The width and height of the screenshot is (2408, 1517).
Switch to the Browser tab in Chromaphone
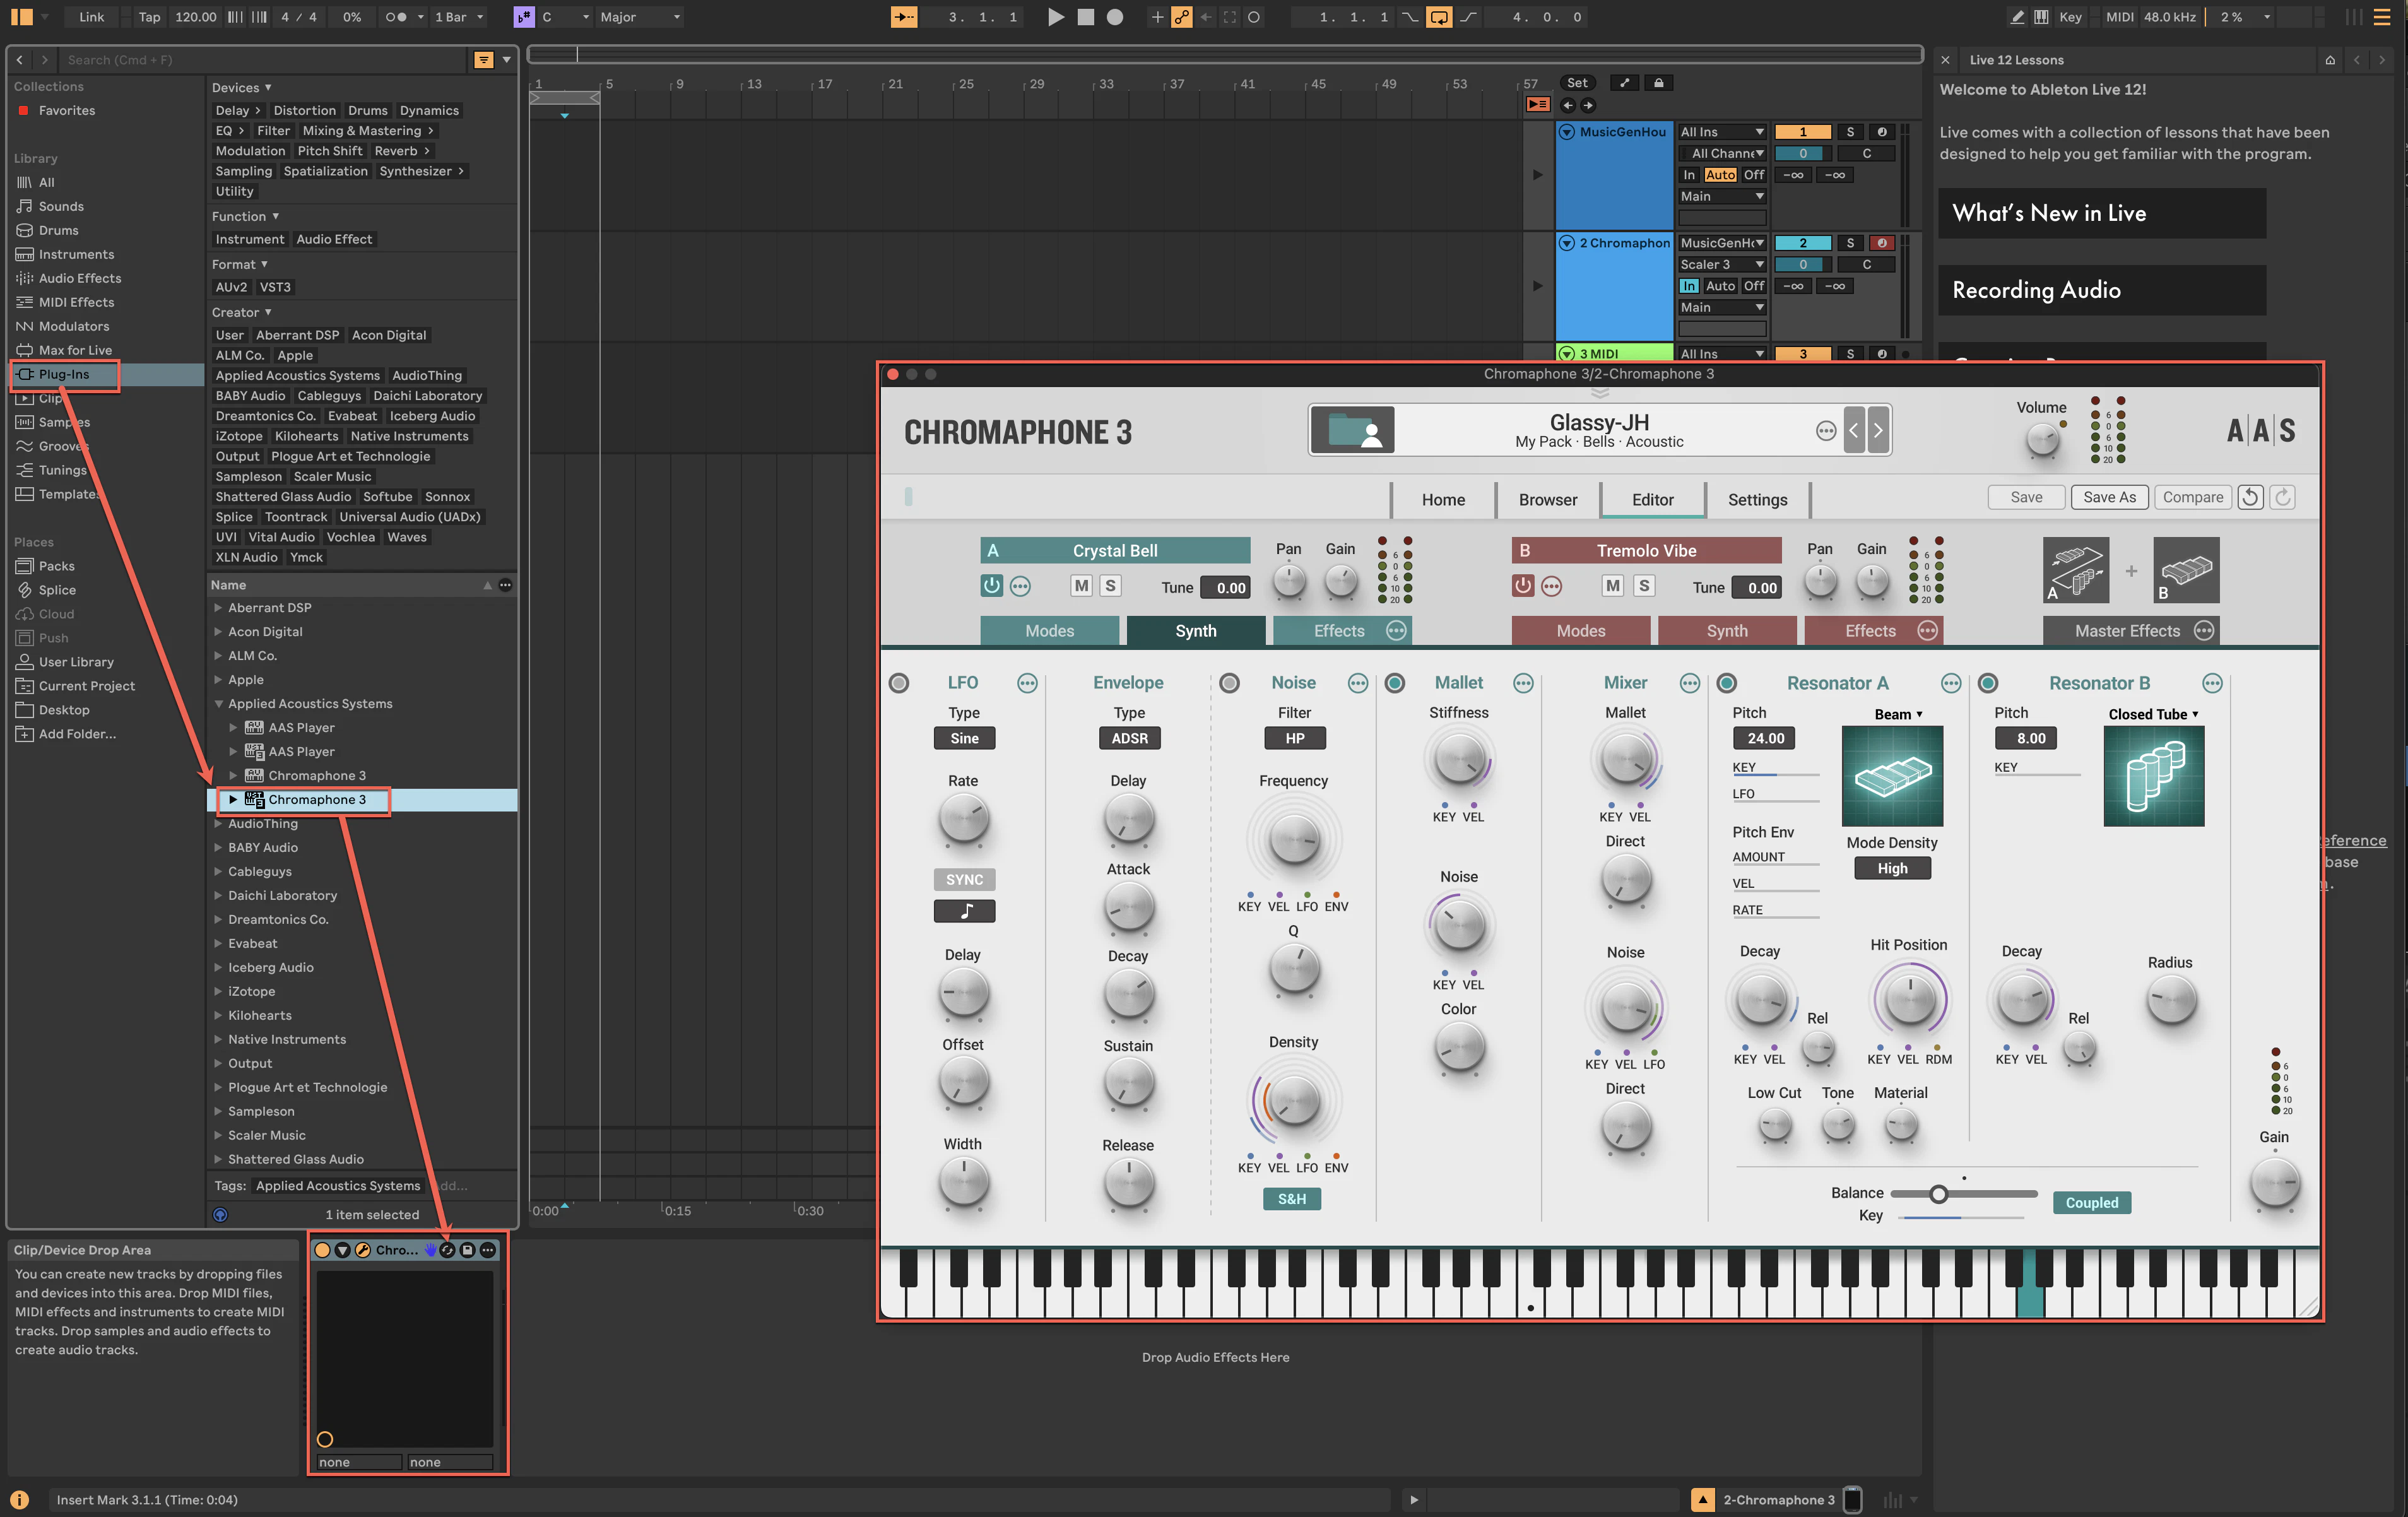pyautogui.click(x=1547, y=500)
